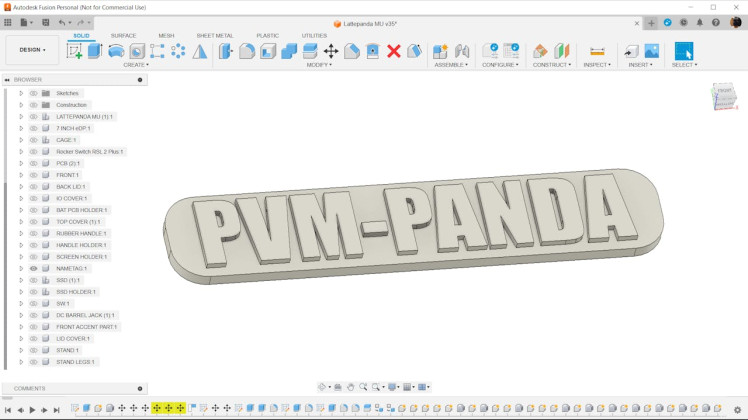Jump to timeline start
The width and height of the screenshot is (748, 420).
tap(8, 410)
